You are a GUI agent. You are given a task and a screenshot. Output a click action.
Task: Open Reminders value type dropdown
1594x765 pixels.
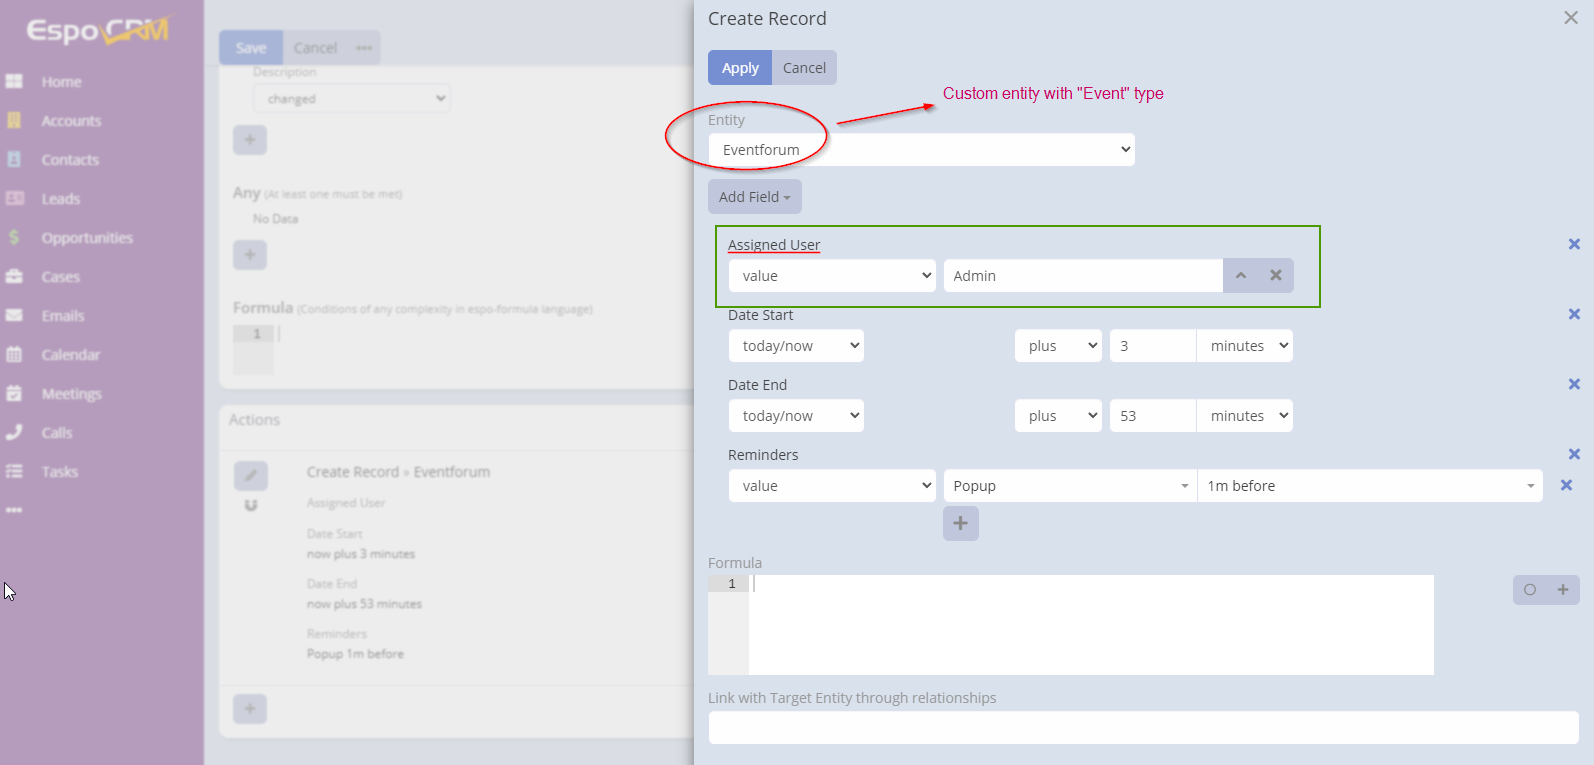(832, 486)
